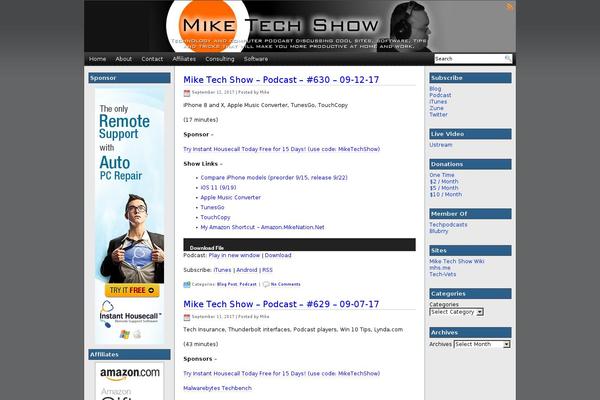The width and height of the screenshot is (600, 400).
Task: Open the Archives Select Month dropdown
Action: (482, 344)
